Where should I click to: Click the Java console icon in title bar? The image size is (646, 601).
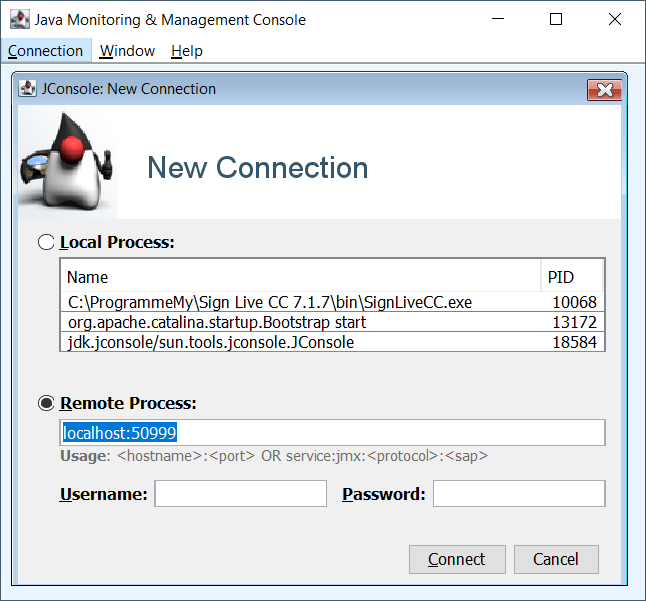[19, 19]
